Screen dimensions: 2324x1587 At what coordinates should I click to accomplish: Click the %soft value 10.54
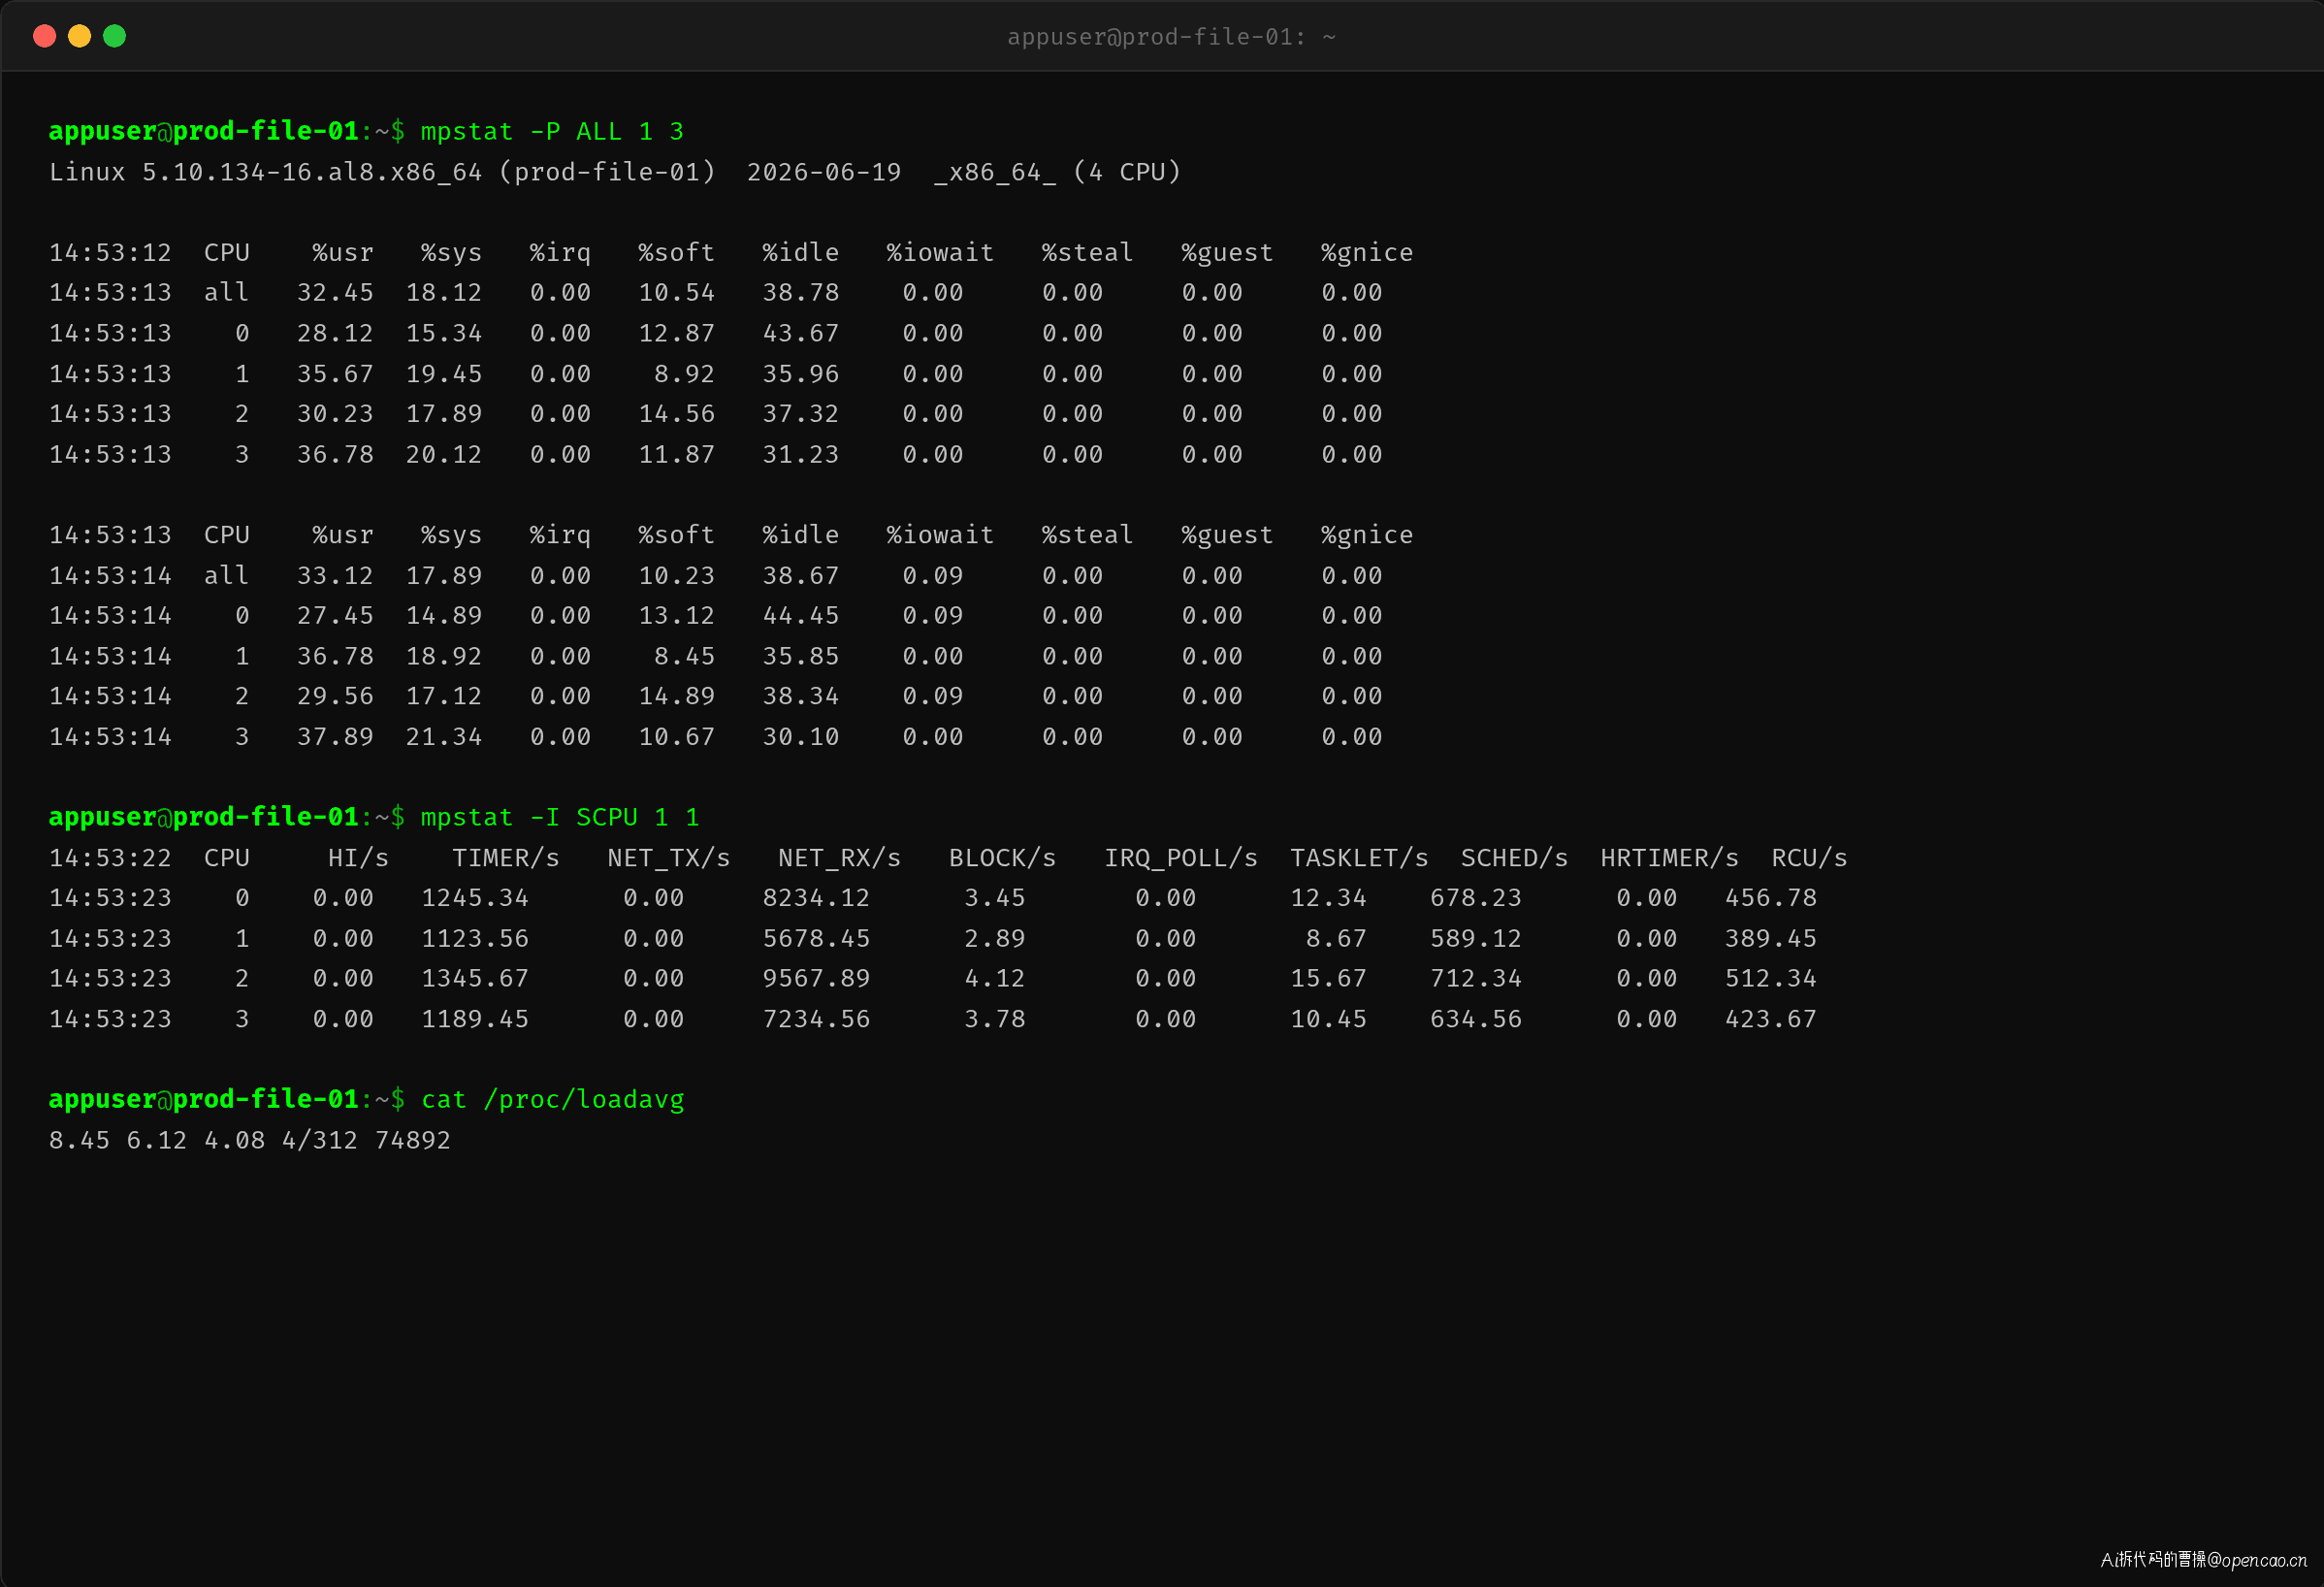click(x=677, y=293)
